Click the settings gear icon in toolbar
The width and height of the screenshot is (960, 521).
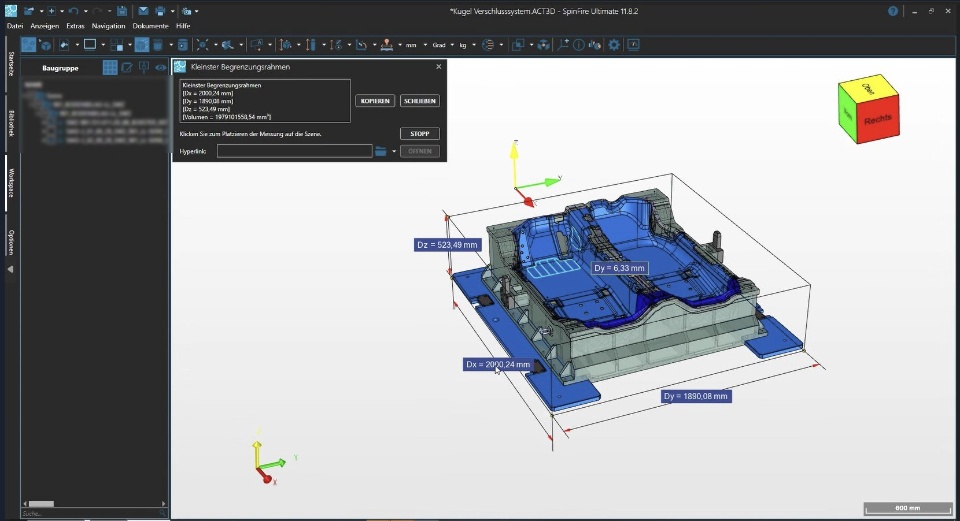613,45
